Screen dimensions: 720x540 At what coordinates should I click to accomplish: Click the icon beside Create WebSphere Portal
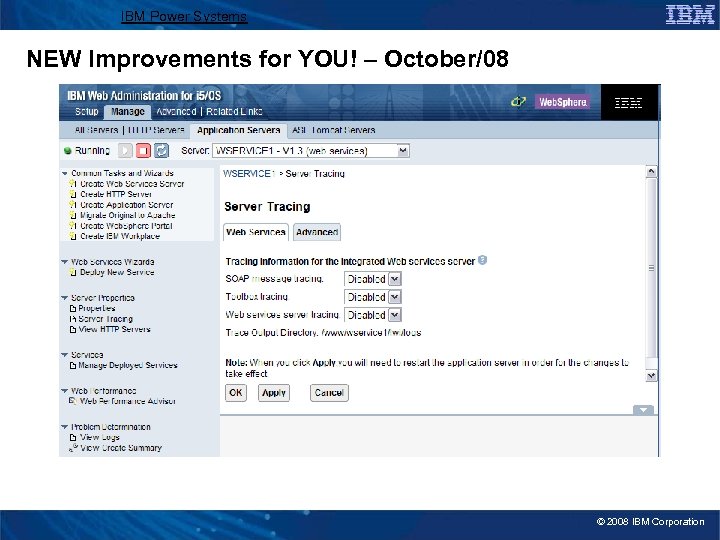pyautogui.click(x=73, y=225)
